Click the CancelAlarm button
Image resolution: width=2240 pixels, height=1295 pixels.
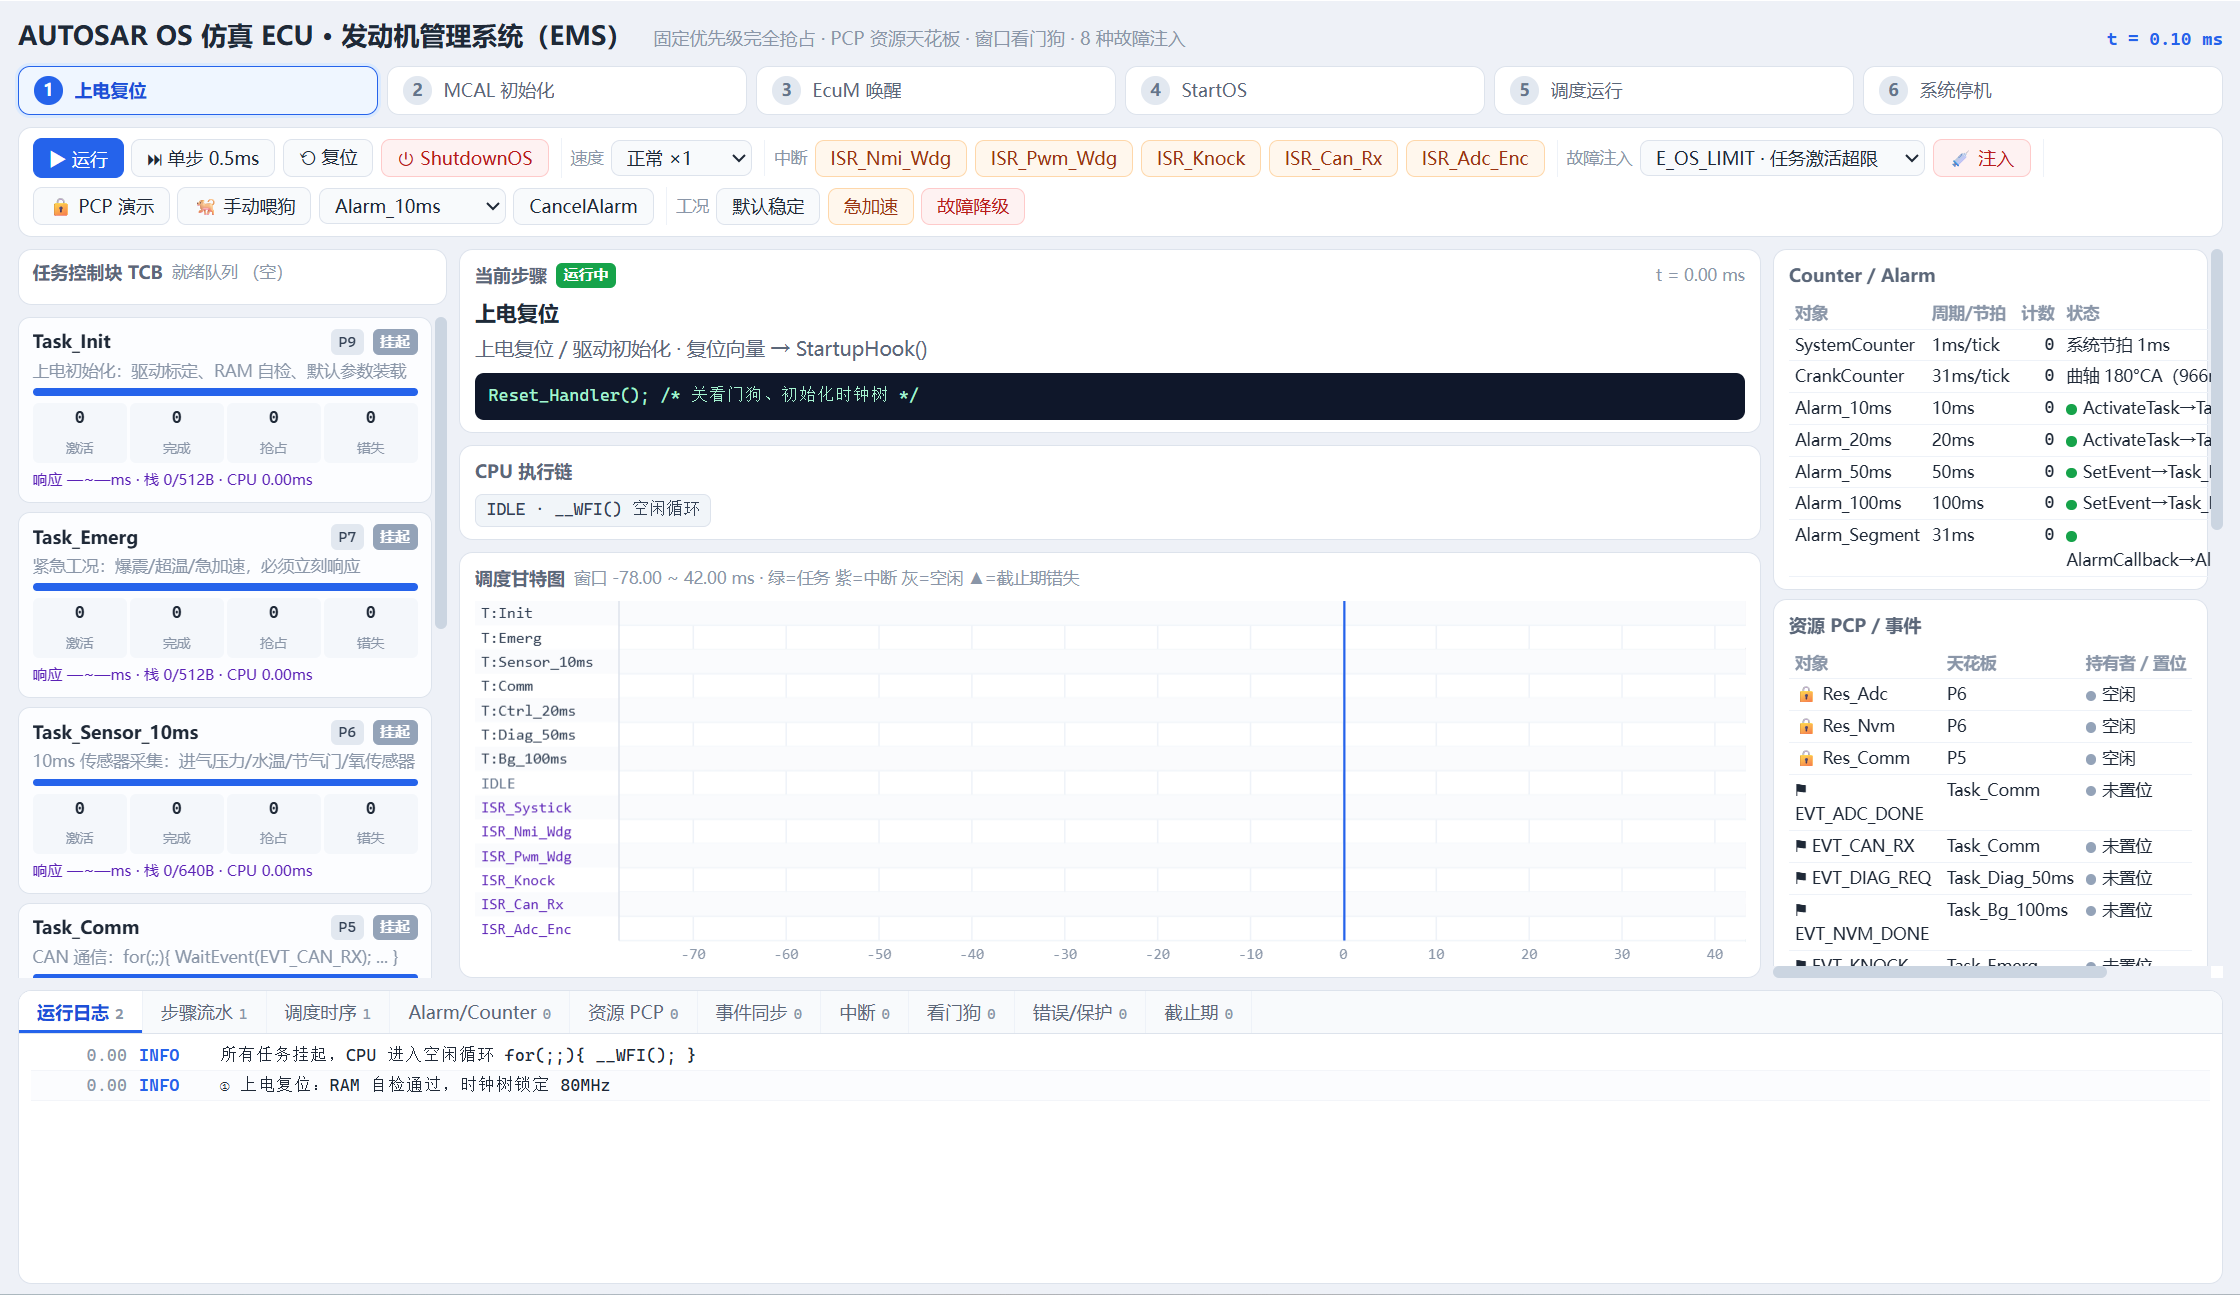point(583,206)
